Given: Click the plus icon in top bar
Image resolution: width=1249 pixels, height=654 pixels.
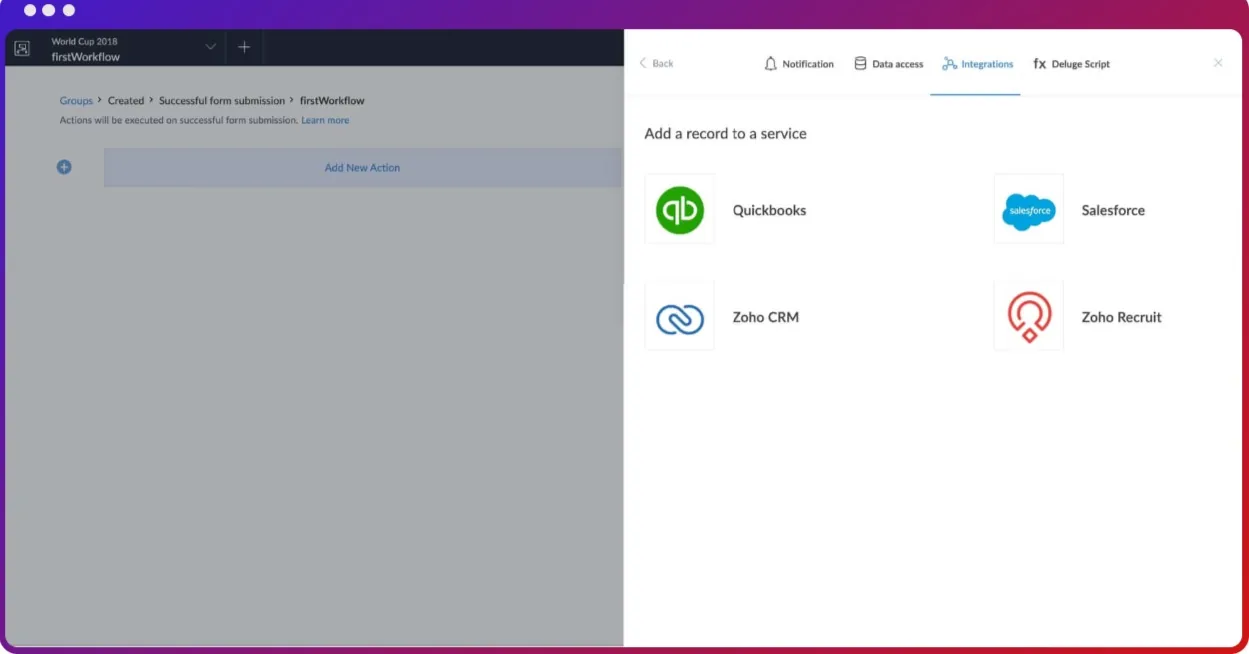Looking at the screenshot, I should tap(244, 47).
